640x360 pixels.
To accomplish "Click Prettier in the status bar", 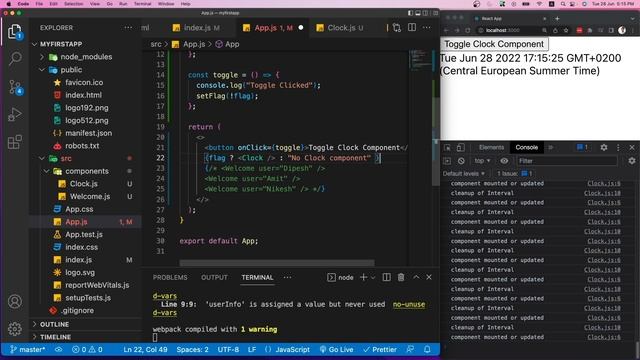I will pyautogui.click(x=380, y=349).
